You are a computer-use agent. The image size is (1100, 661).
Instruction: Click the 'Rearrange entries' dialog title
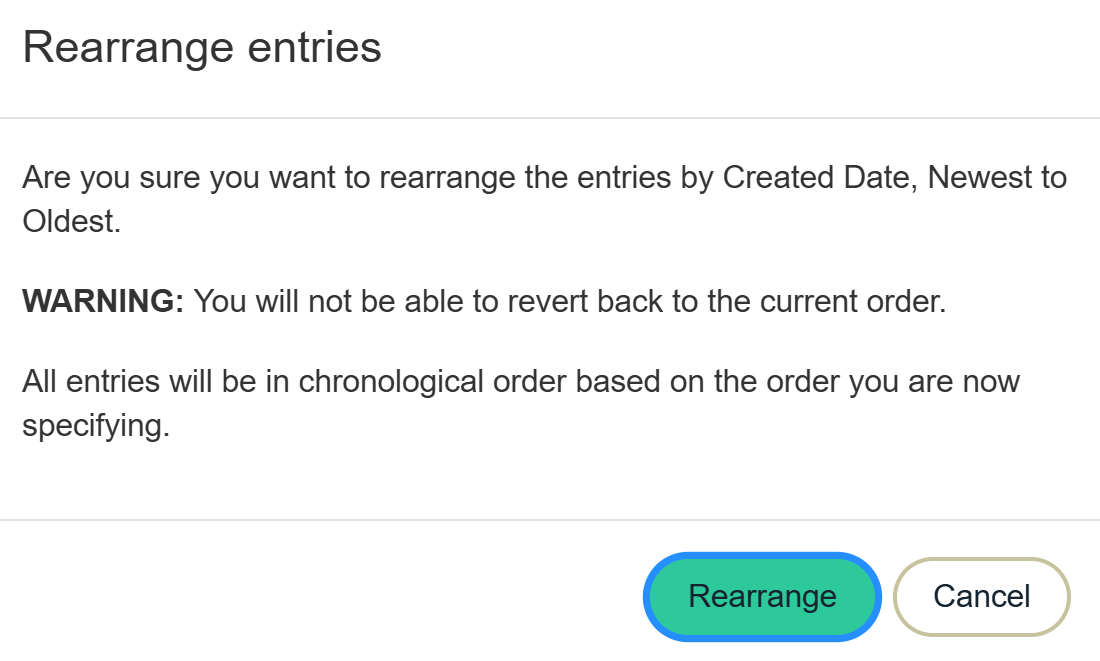202,48
